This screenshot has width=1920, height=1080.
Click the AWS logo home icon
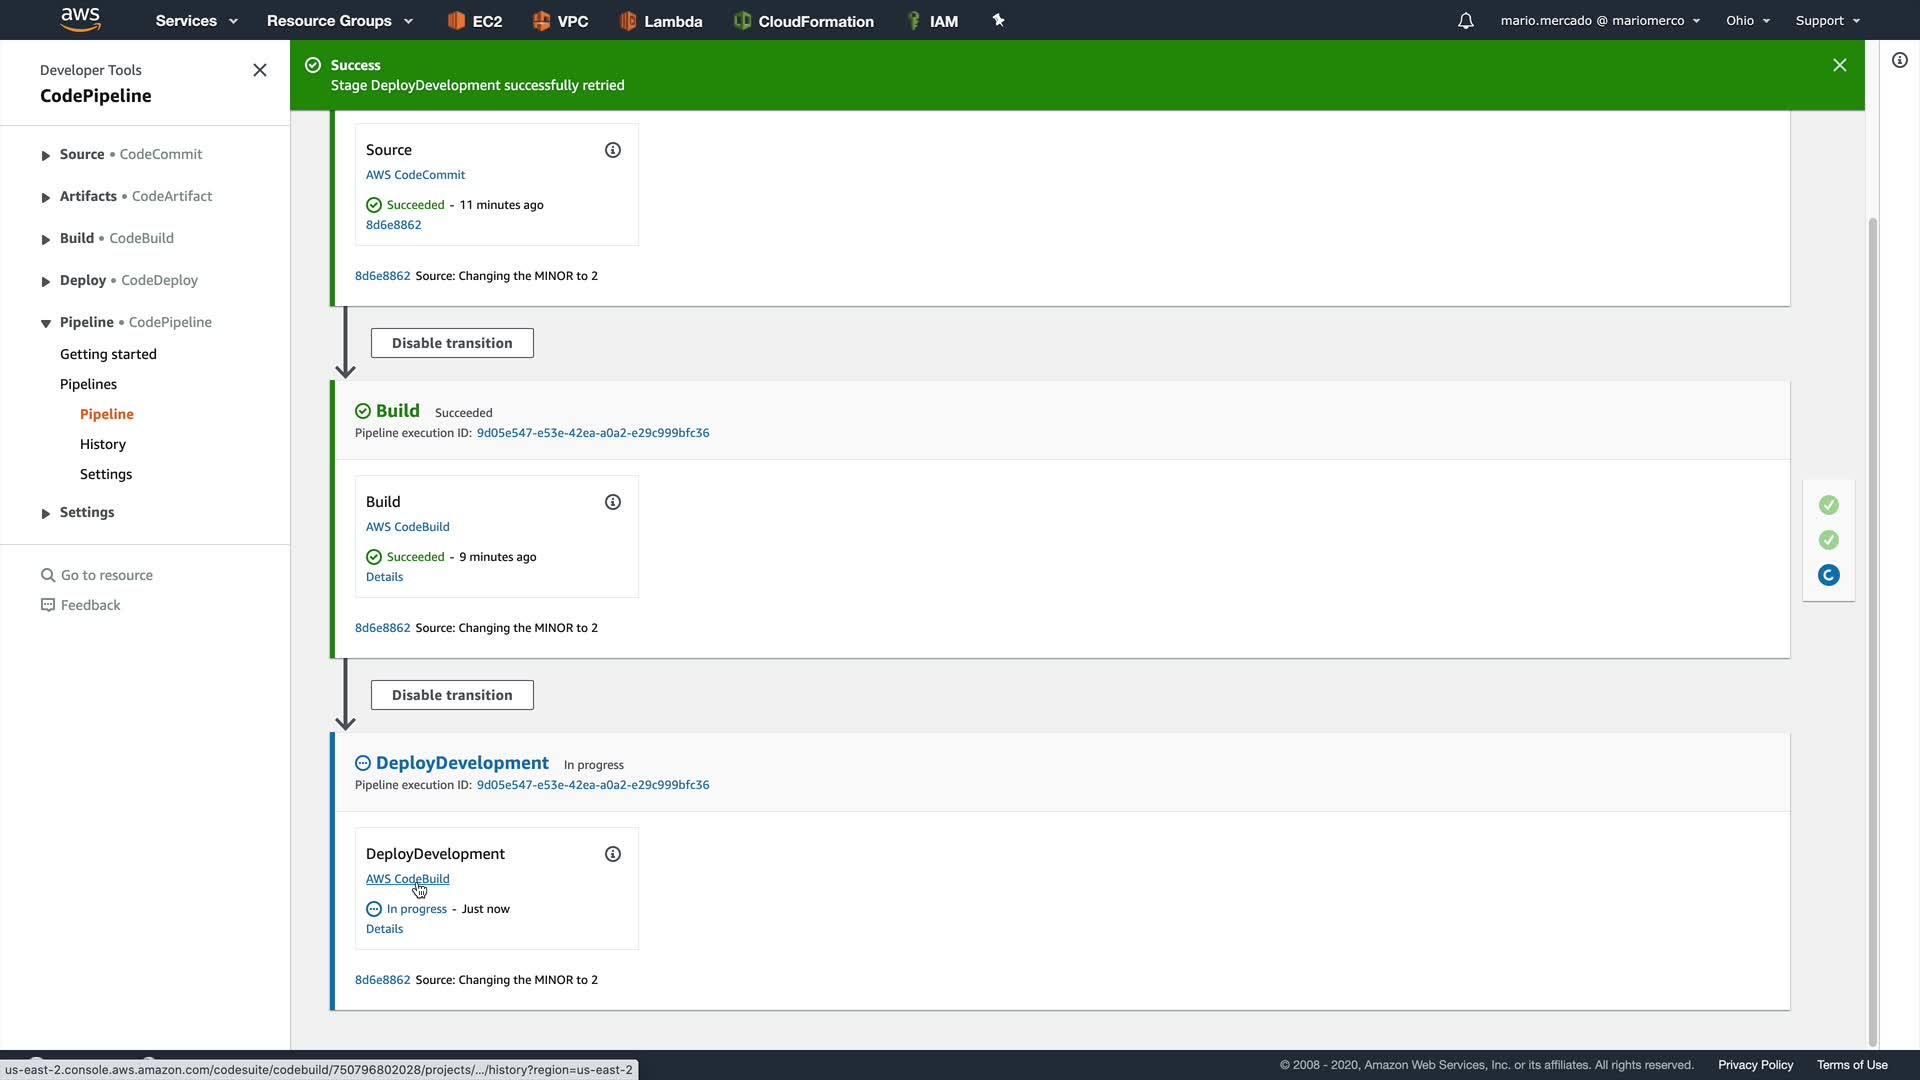(x=80, y=19)
